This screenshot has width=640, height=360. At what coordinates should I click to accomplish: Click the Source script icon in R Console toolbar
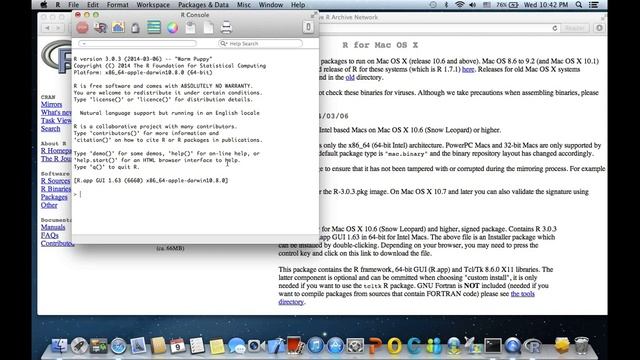[100, 28]
